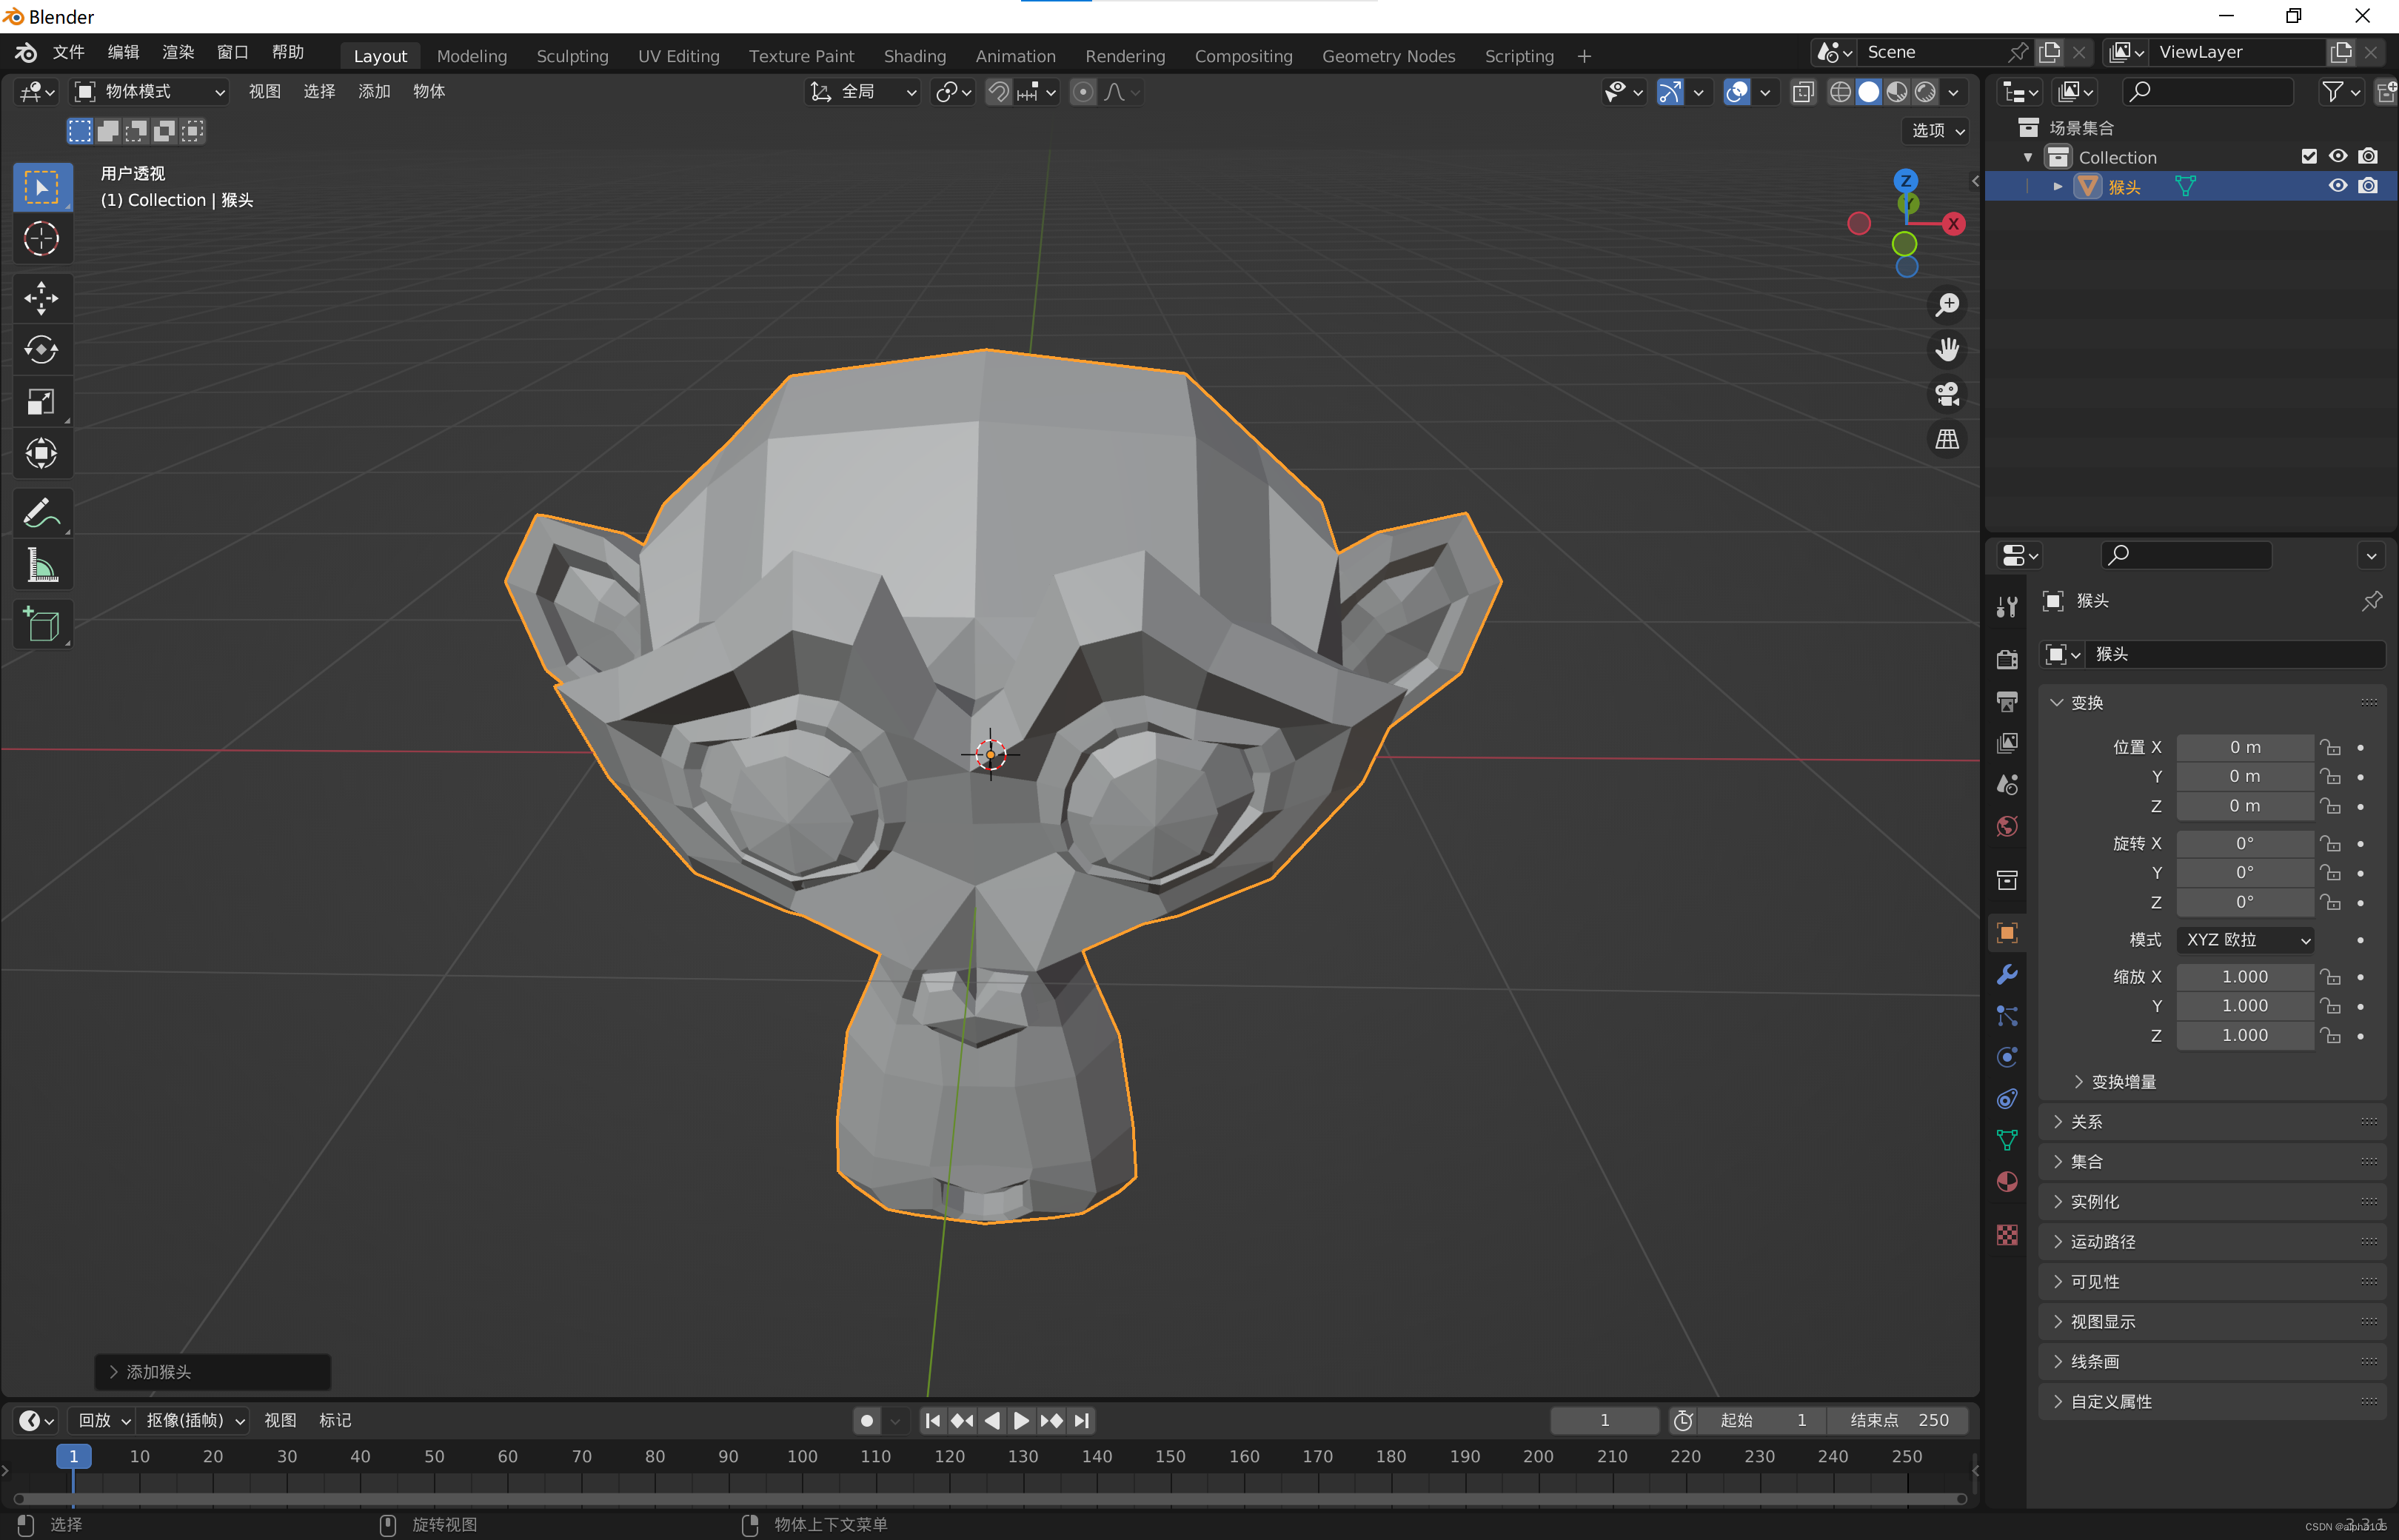This screenshot has width=2399, height=1540.
Task: Toggle X-ray display
Action: [1803, 92]
